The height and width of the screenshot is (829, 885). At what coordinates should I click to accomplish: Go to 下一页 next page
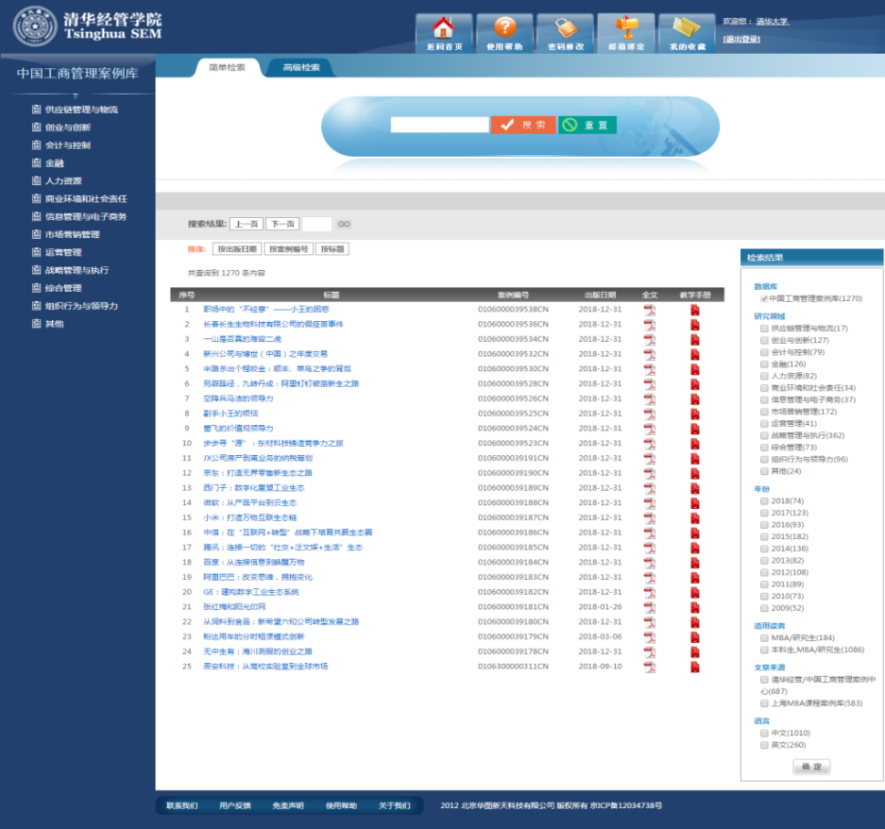click(283, 224)
